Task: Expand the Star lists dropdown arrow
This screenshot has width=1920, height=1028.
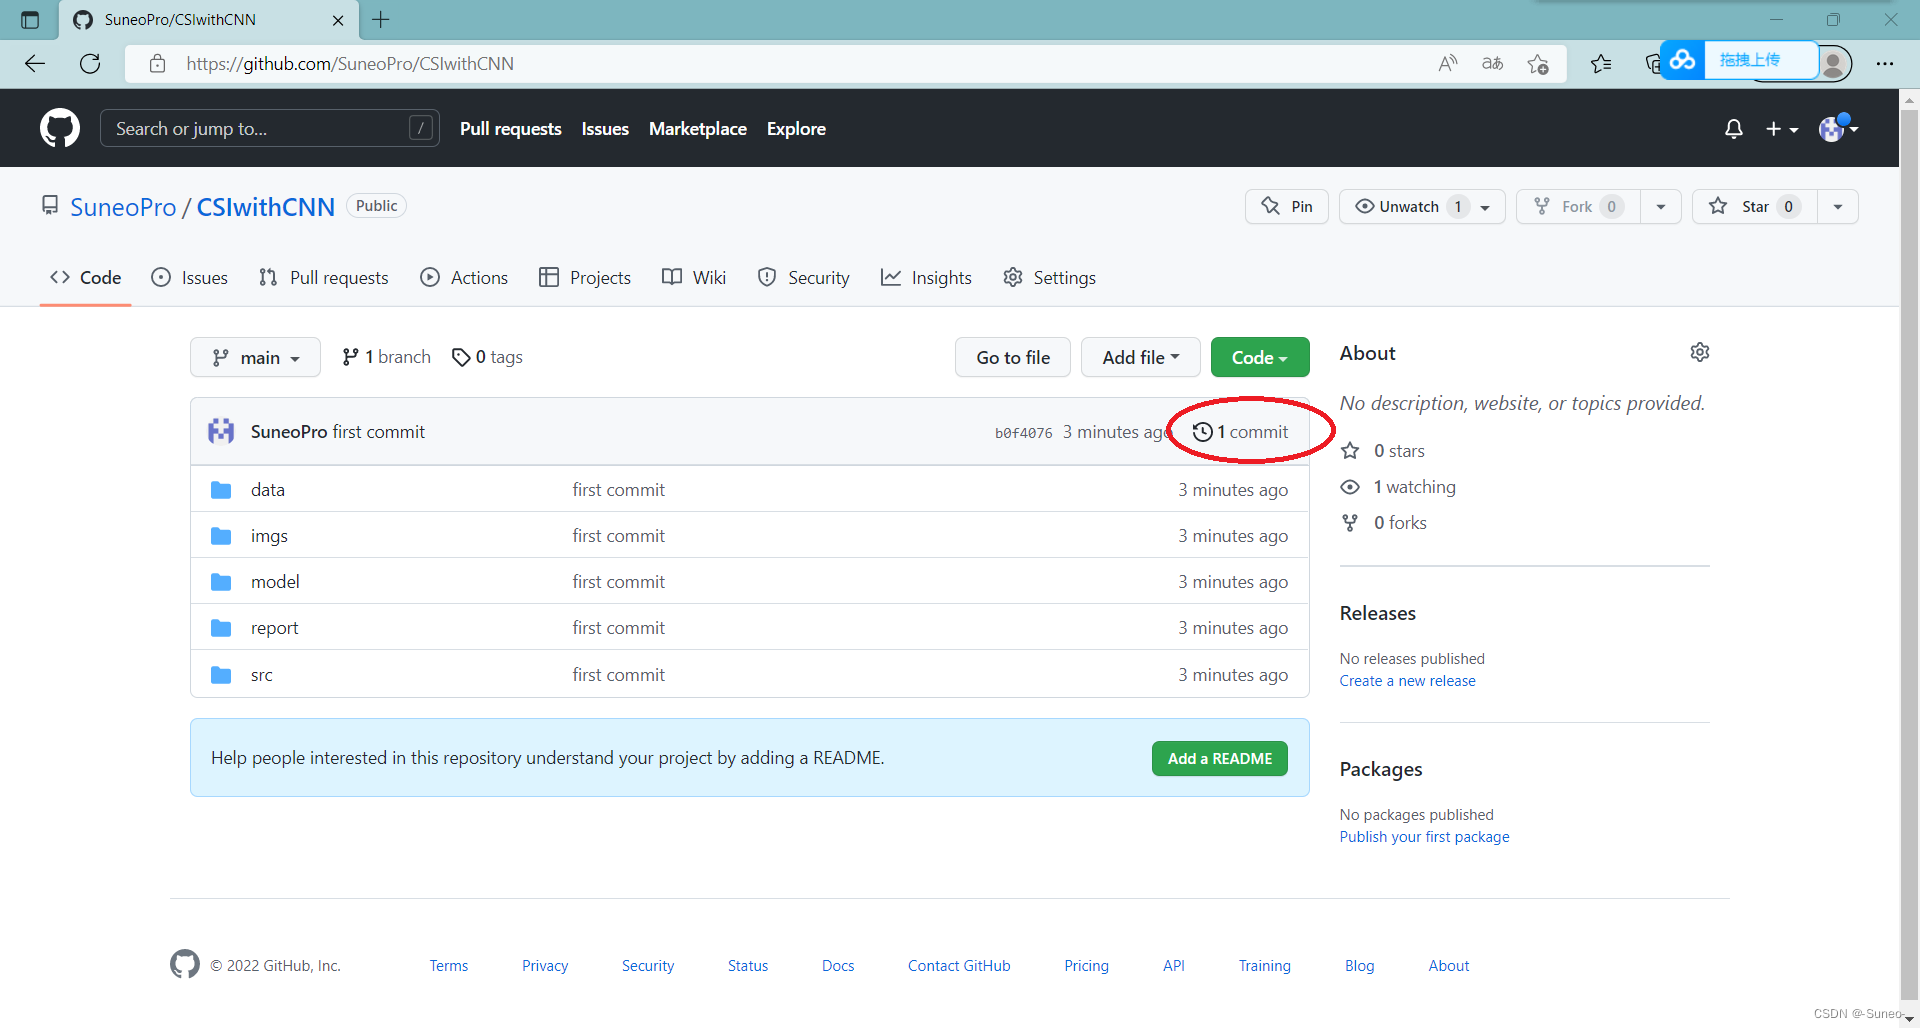Action: click(x=1838, y=207)
